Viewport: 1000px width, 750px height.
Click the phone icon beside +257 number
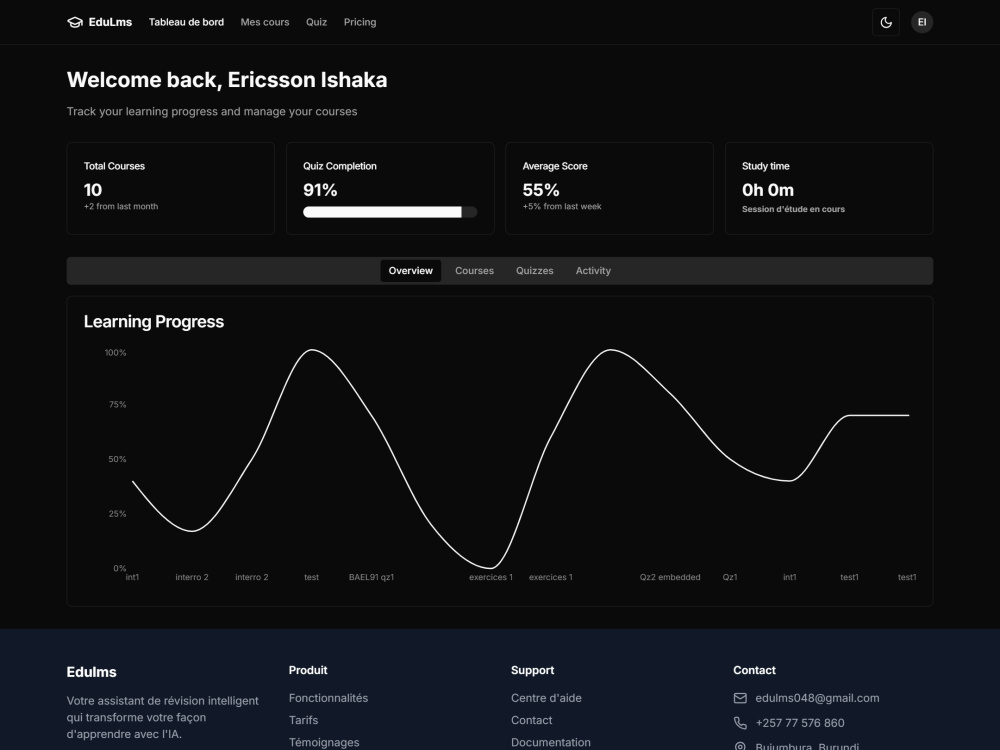[x=740, y=723]
